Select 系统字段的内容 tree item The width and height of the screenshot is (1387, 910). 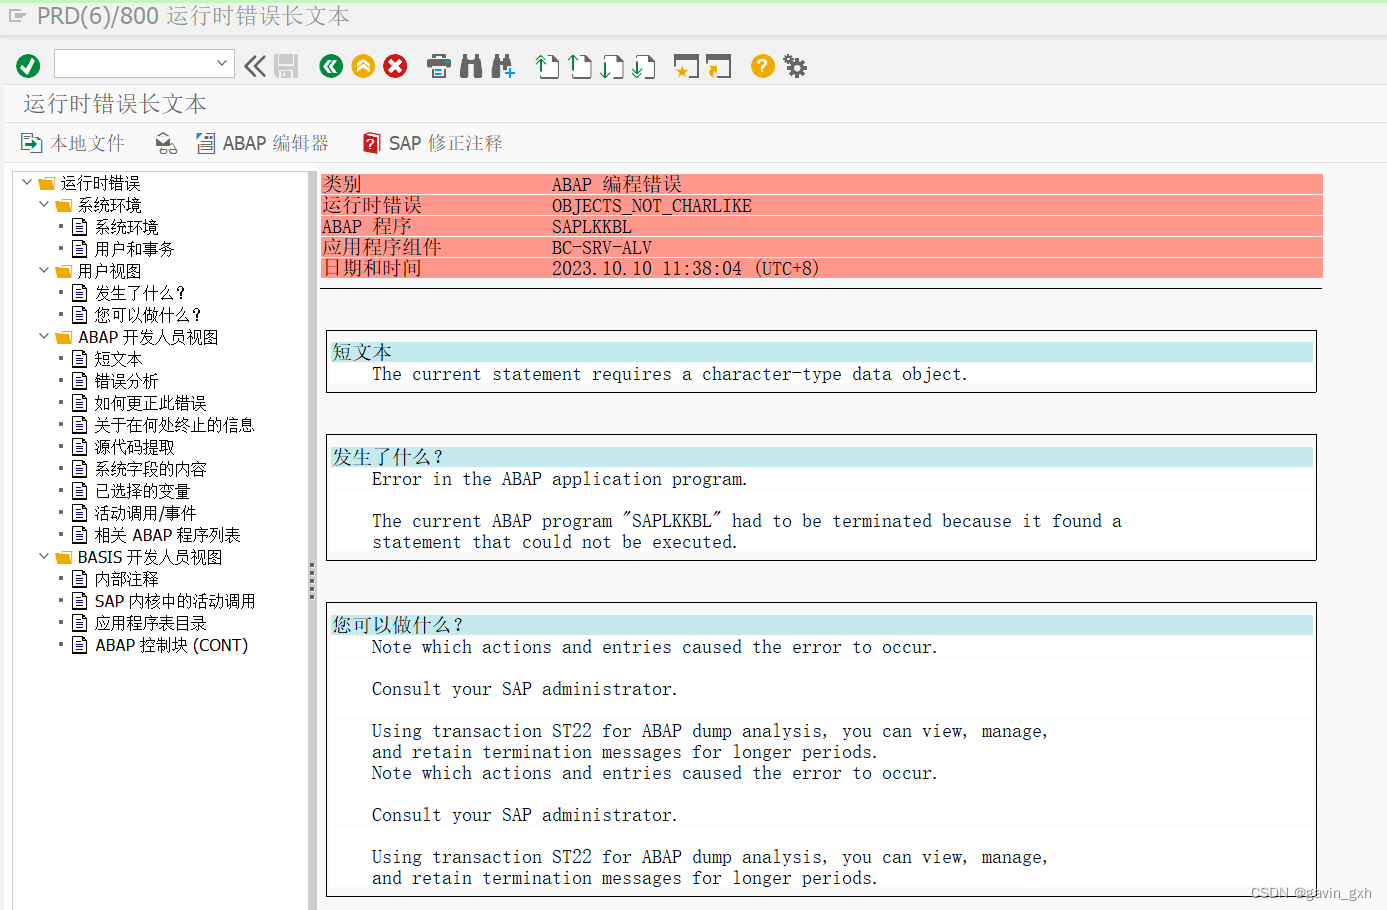(x=150, y=469)
